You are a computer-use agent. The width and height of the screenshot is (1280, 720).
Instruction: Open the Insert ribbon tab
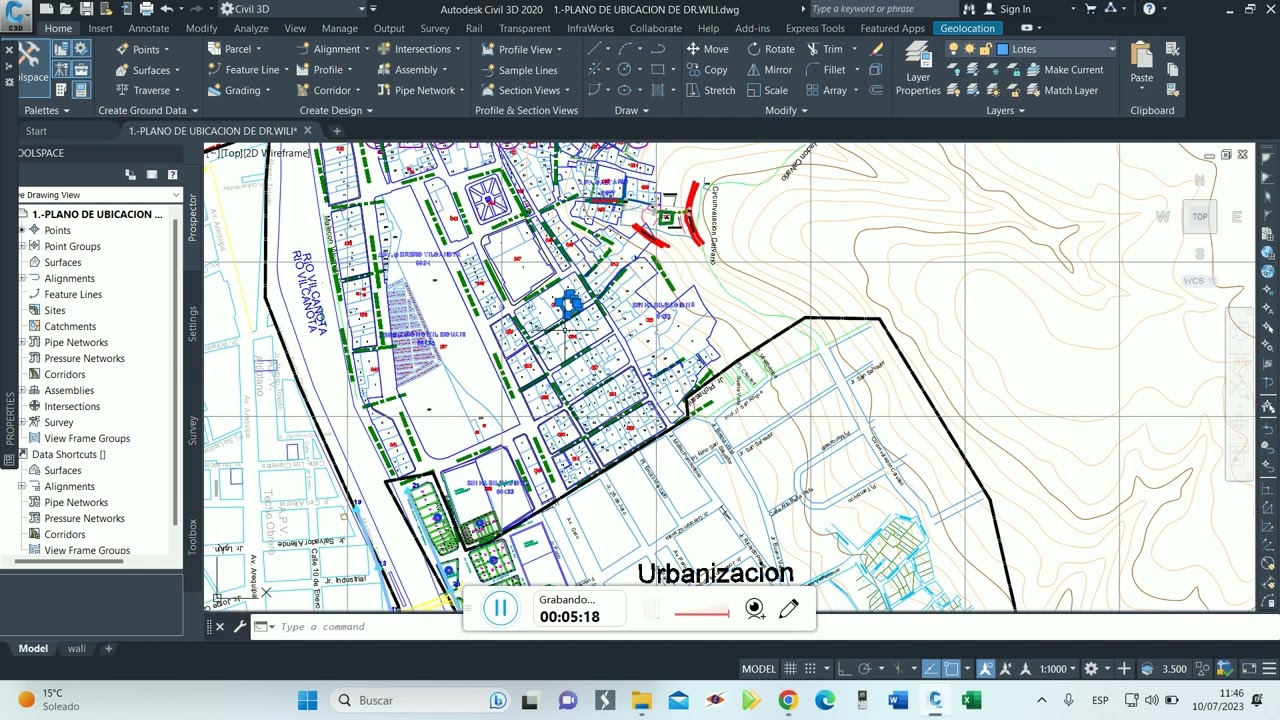100,28
